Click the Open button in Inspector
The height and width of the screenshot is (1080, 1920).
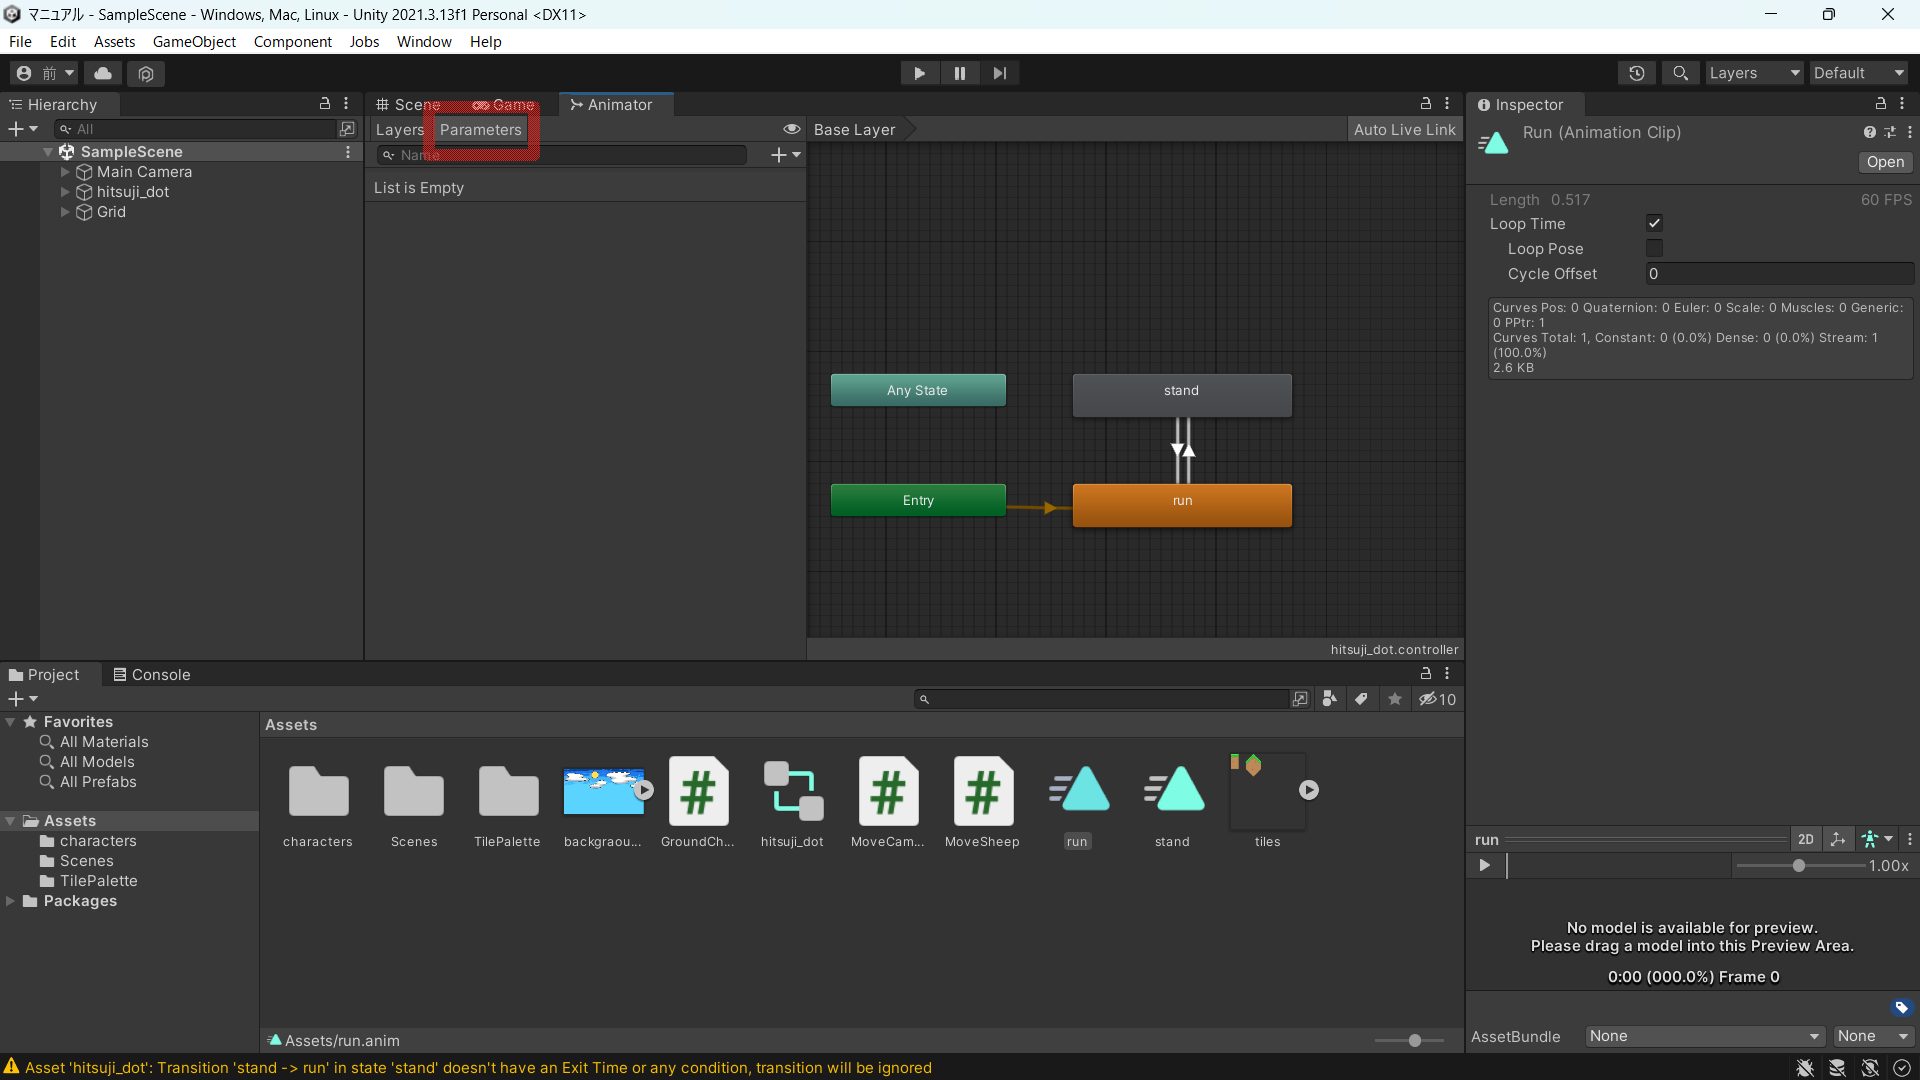pyautogui.click(x=1885, y=162)
